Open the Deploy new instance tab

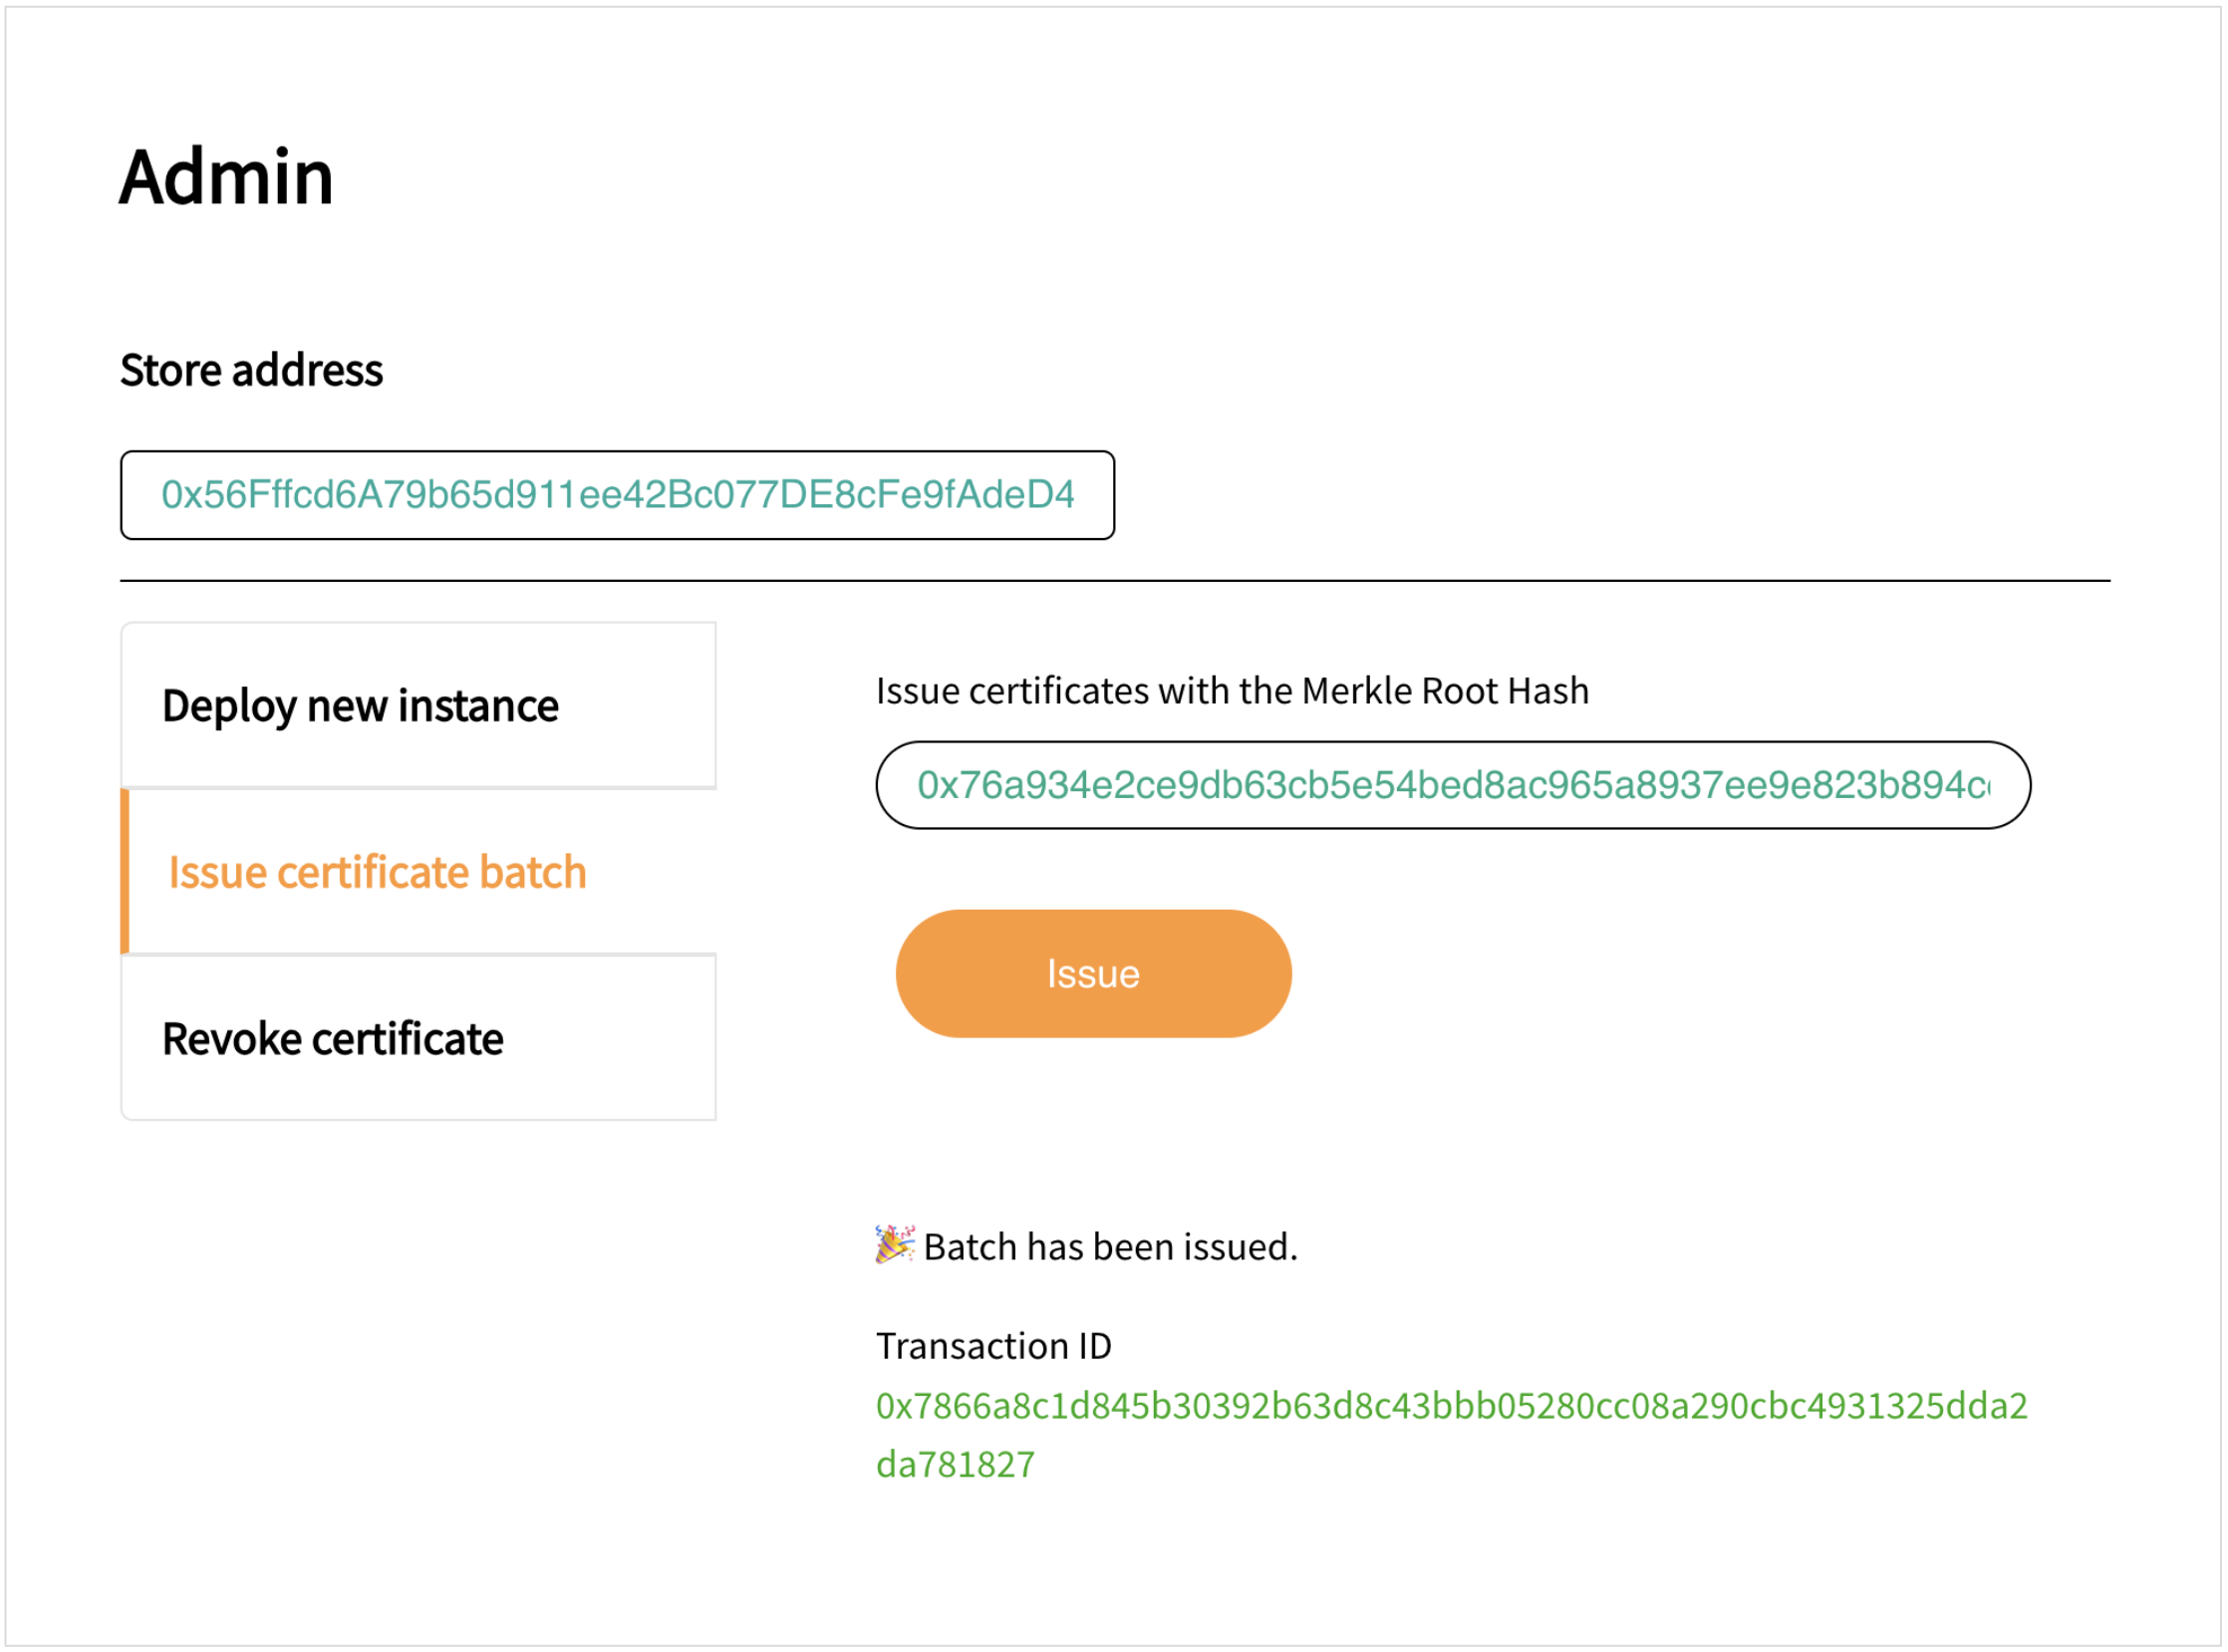tap(418, 706)
